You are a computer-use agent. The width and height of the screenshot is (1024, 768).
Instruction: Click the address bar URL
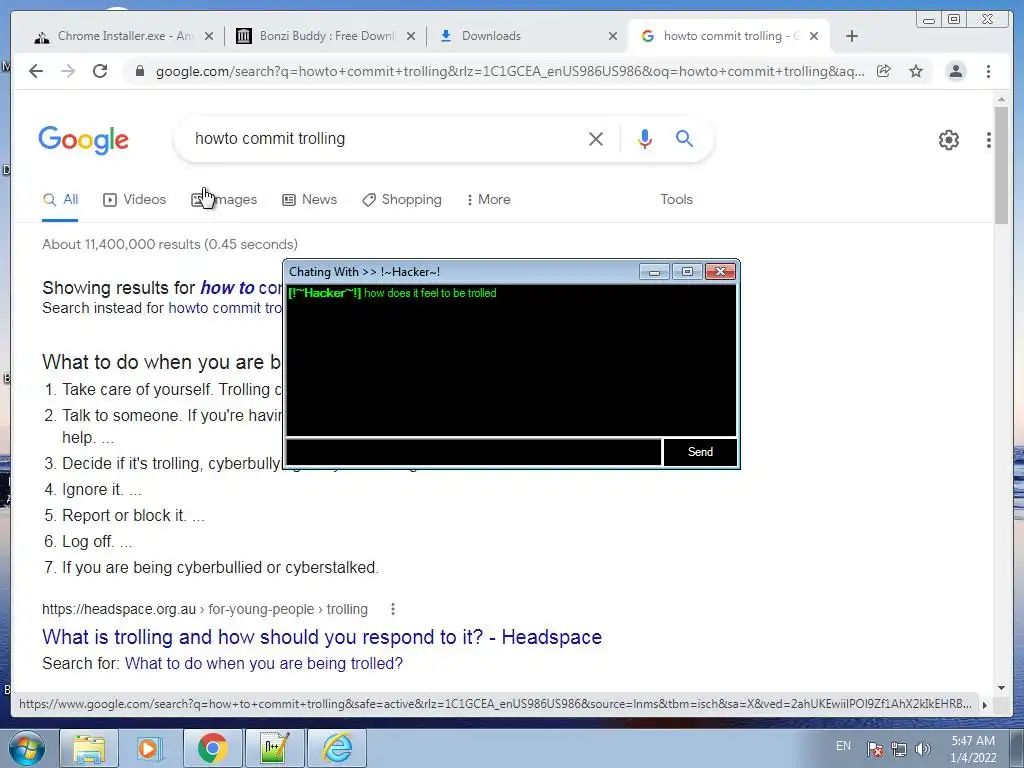click(x=509, y=71)
